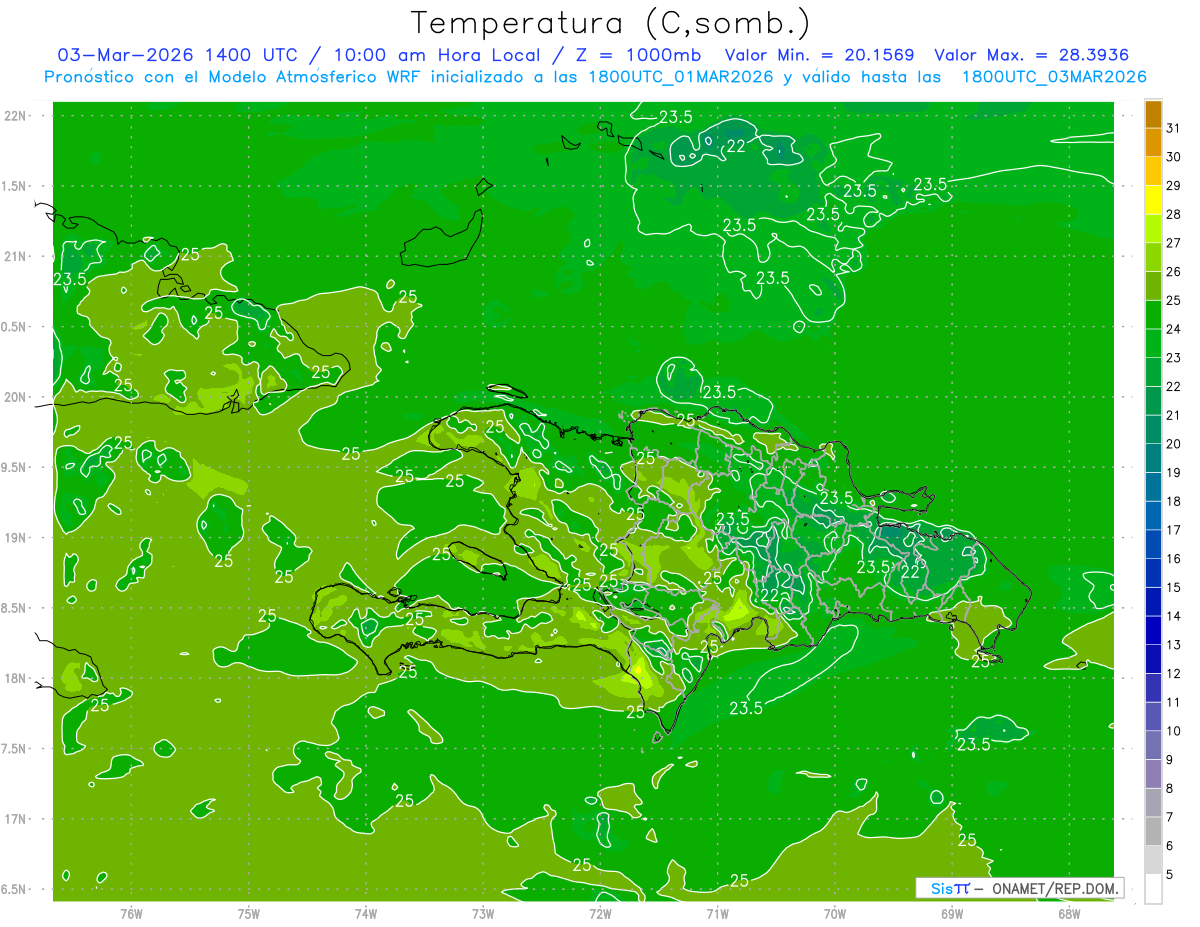The height and width of the screenshot is (927, 1200).
Task: Click the yellow legend swatch between 28 and 29
Action: click(x=1153, y=200)
